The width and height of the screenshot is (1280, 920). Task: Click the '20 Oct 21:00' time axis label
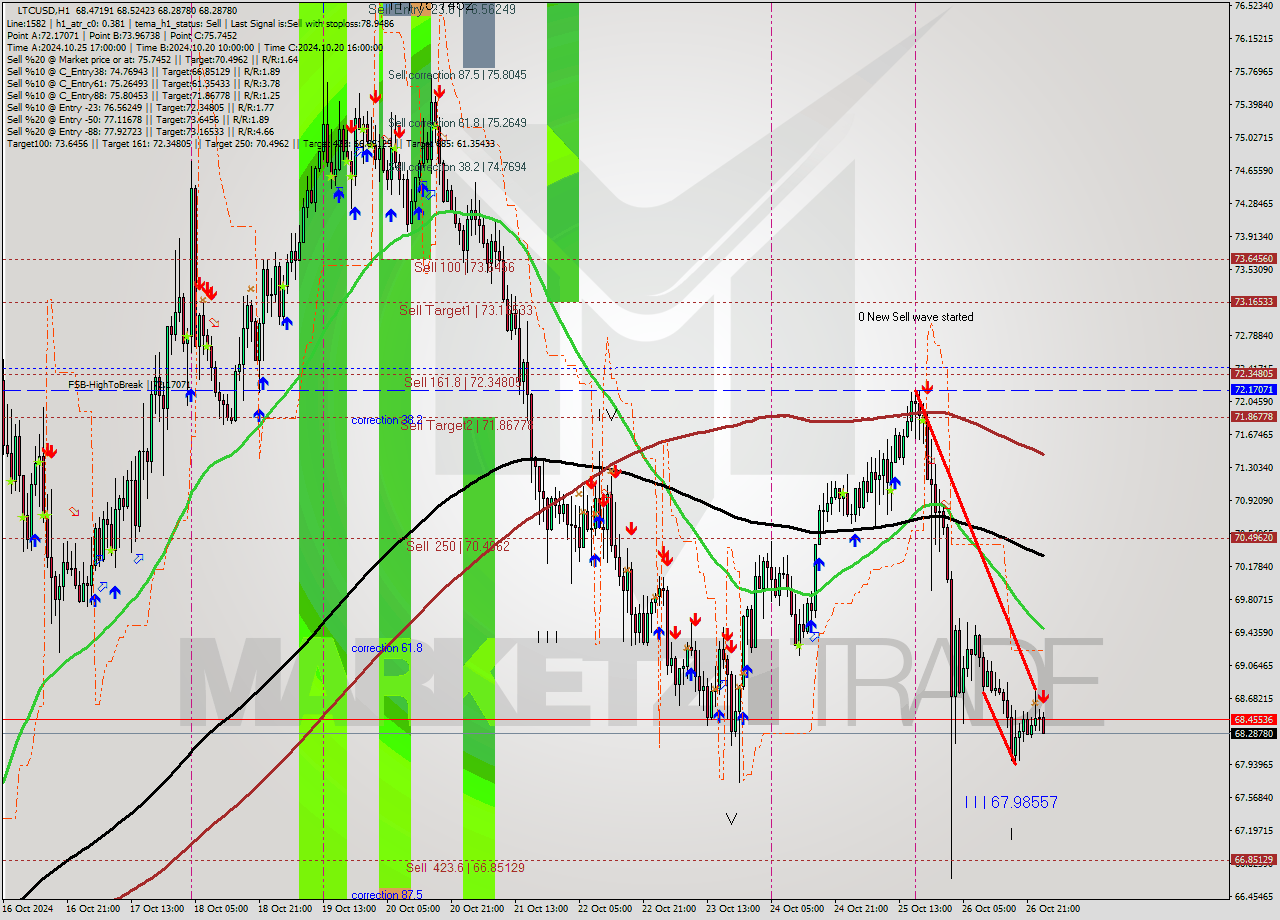point(477,909)
